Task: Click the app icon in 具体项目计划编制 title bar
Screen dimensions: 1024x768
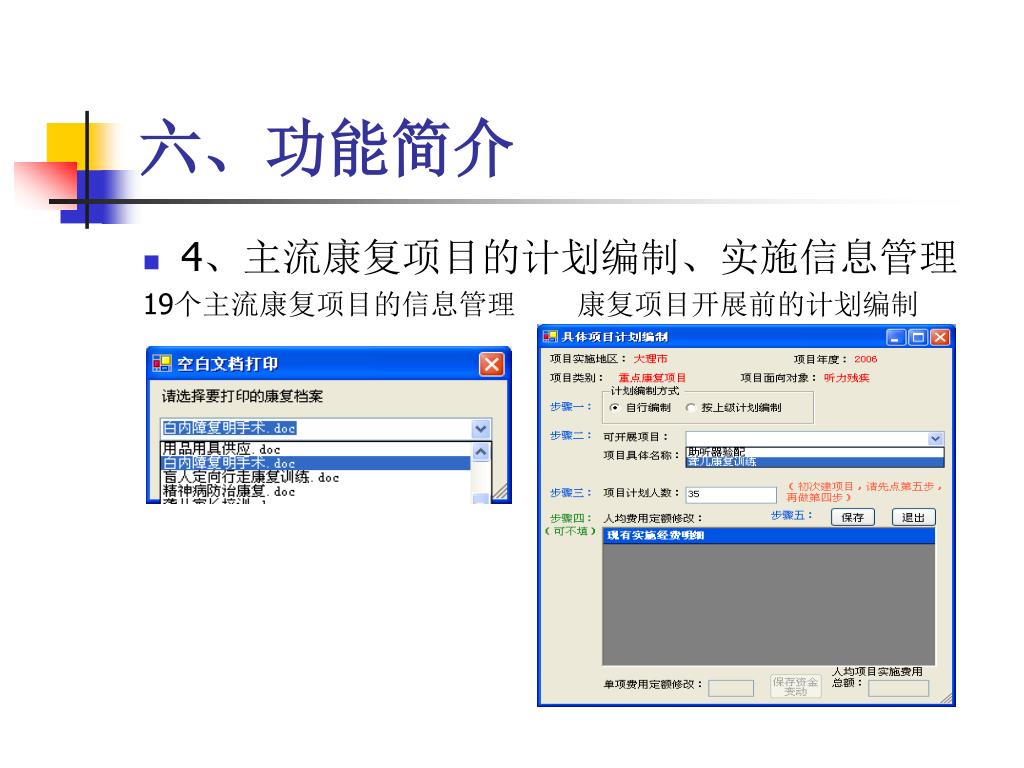Action: (x=550, y=337)
